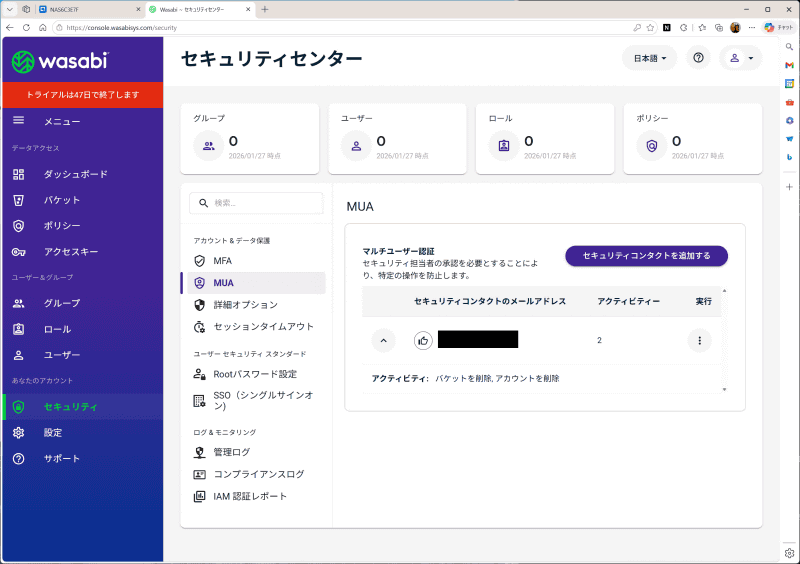Toggle the hamburger menu icon
The width and height of the screenshot is (800, 564).
coord(18,120)
